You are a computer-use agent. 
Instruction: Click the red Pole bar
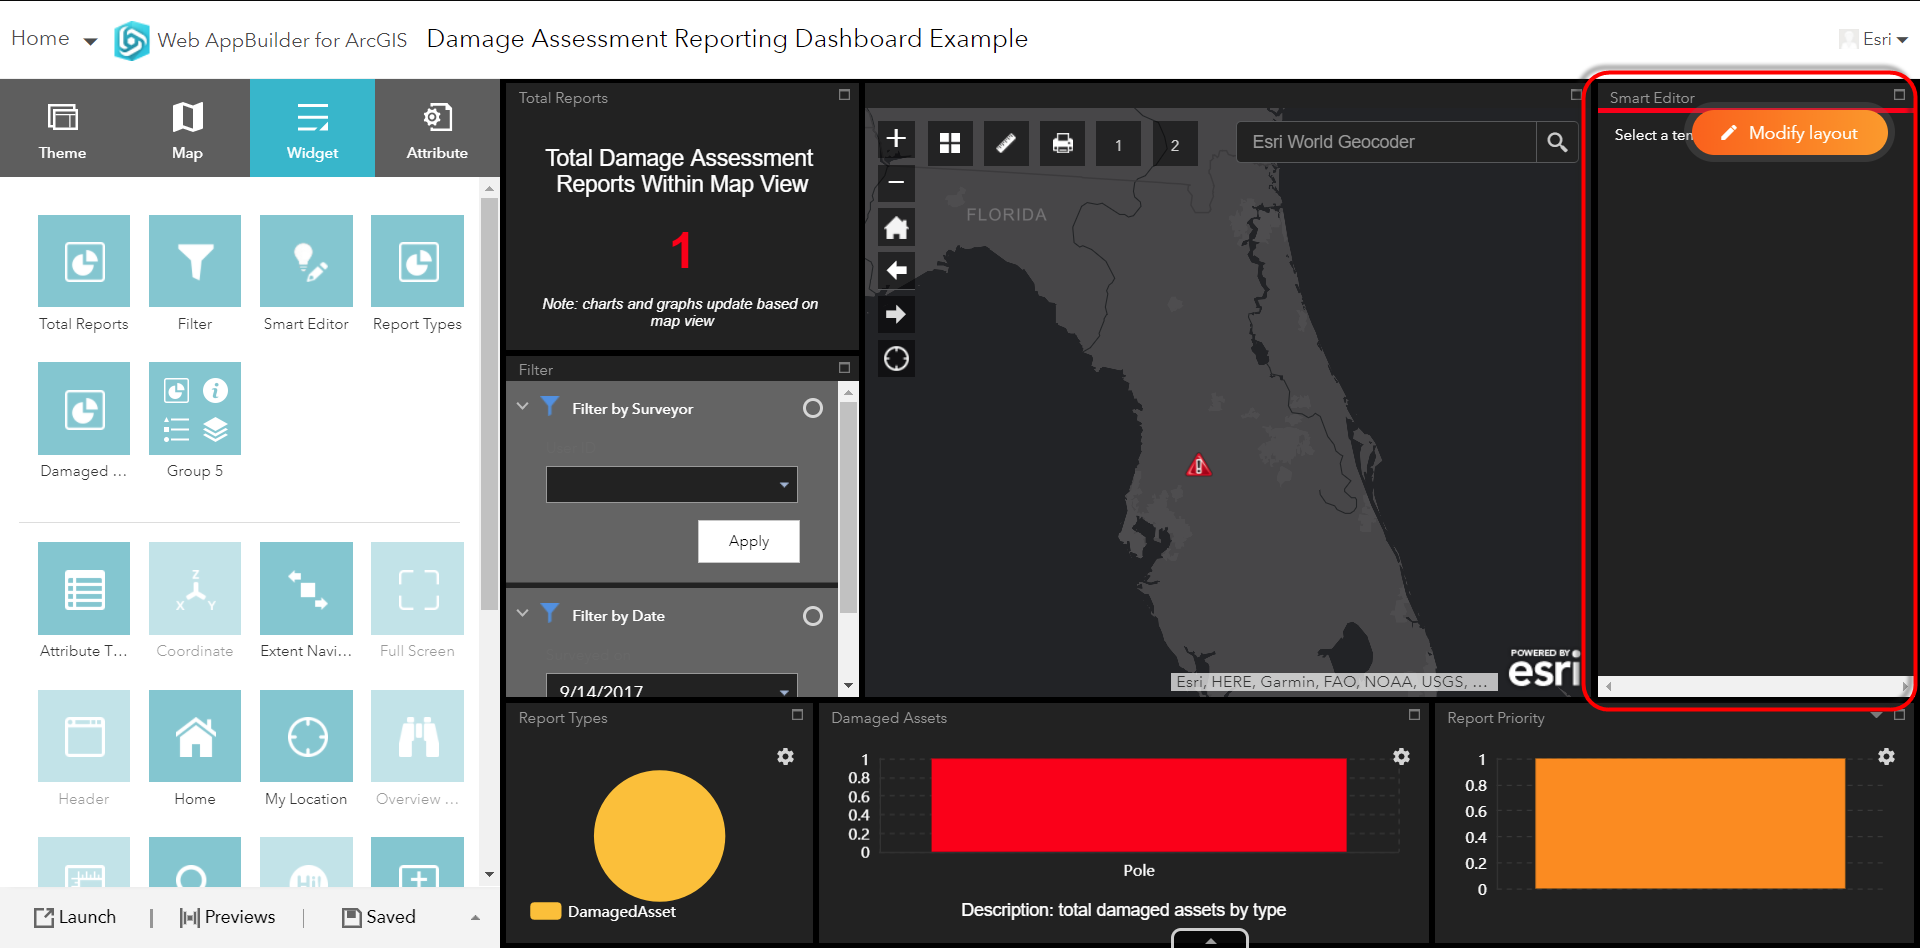click(1138, 805)
